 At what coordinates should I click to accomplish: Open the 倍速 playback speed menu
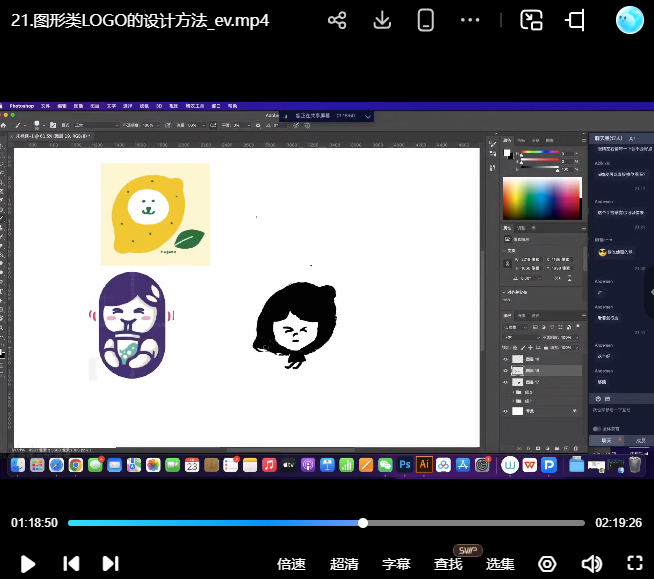(x=291, y=564)
